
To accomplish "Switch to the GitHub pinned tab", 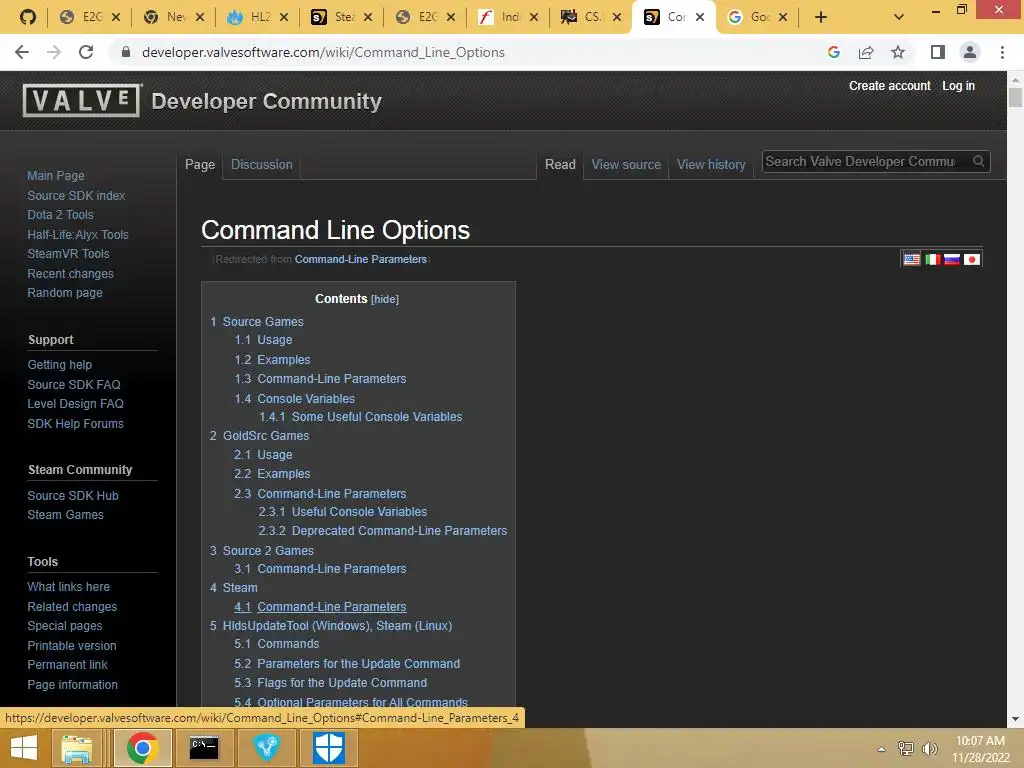I will click(x=27, y=17).
